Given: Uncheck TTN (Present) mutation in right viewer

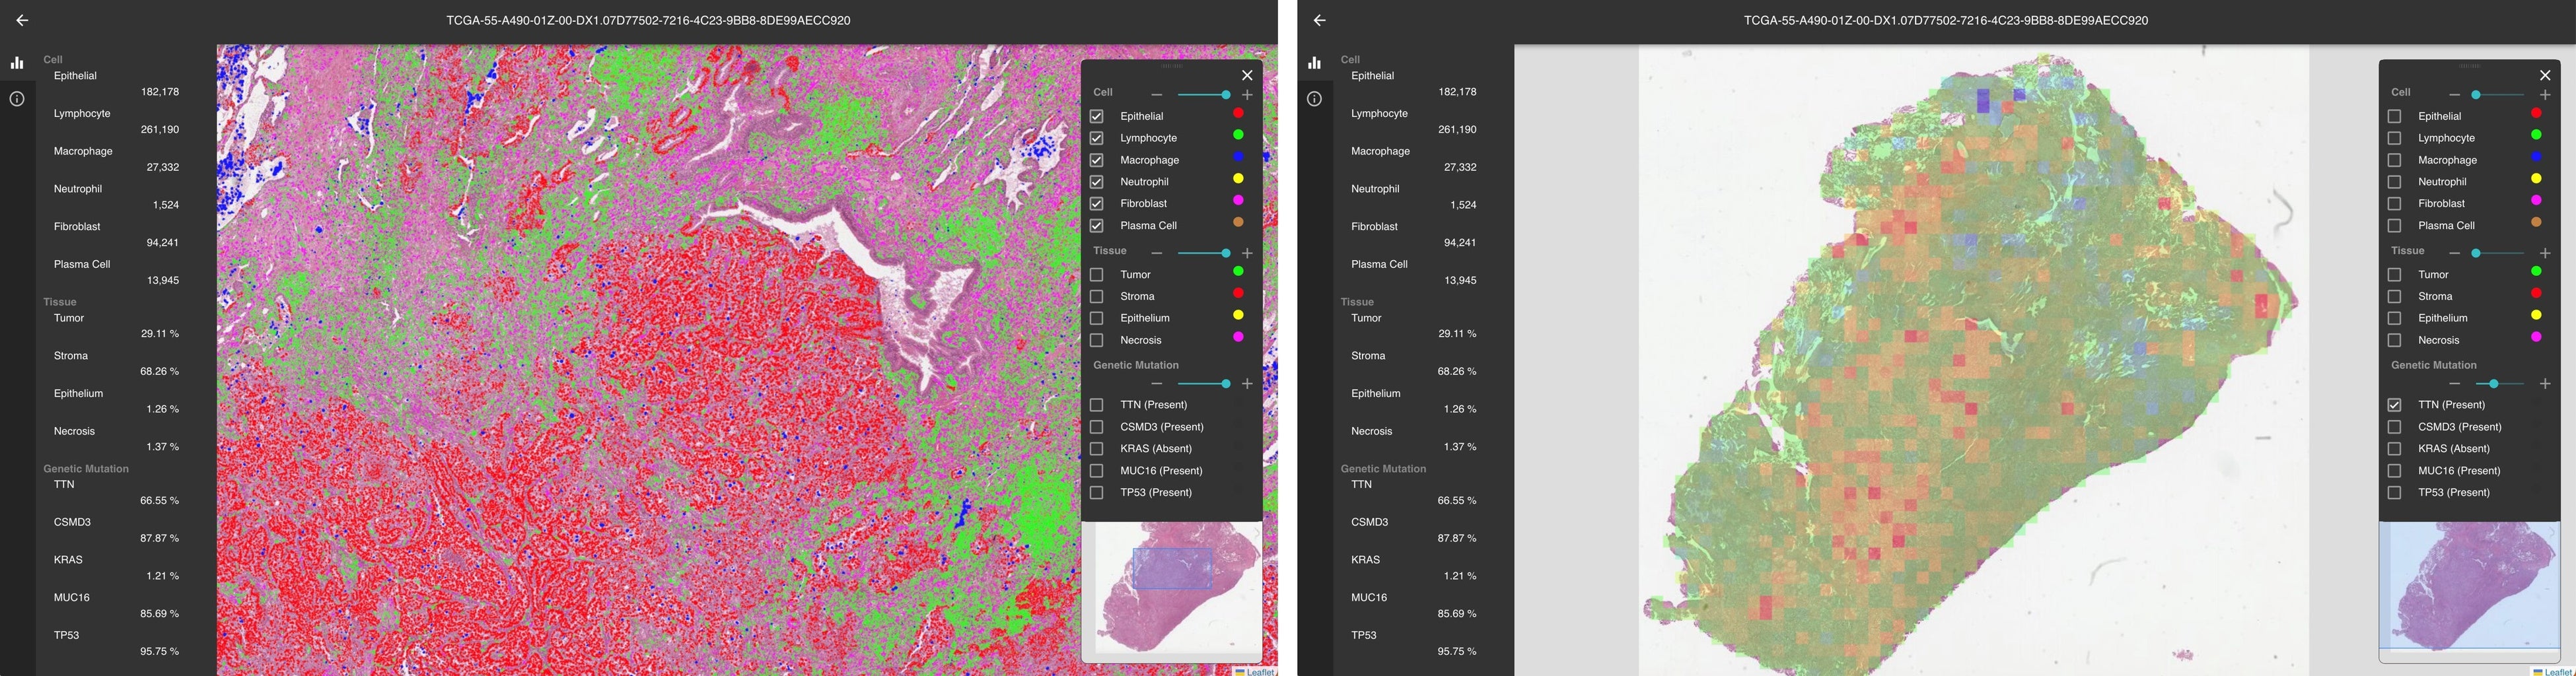Looking at the screenshot, I should pos(2395,405).
